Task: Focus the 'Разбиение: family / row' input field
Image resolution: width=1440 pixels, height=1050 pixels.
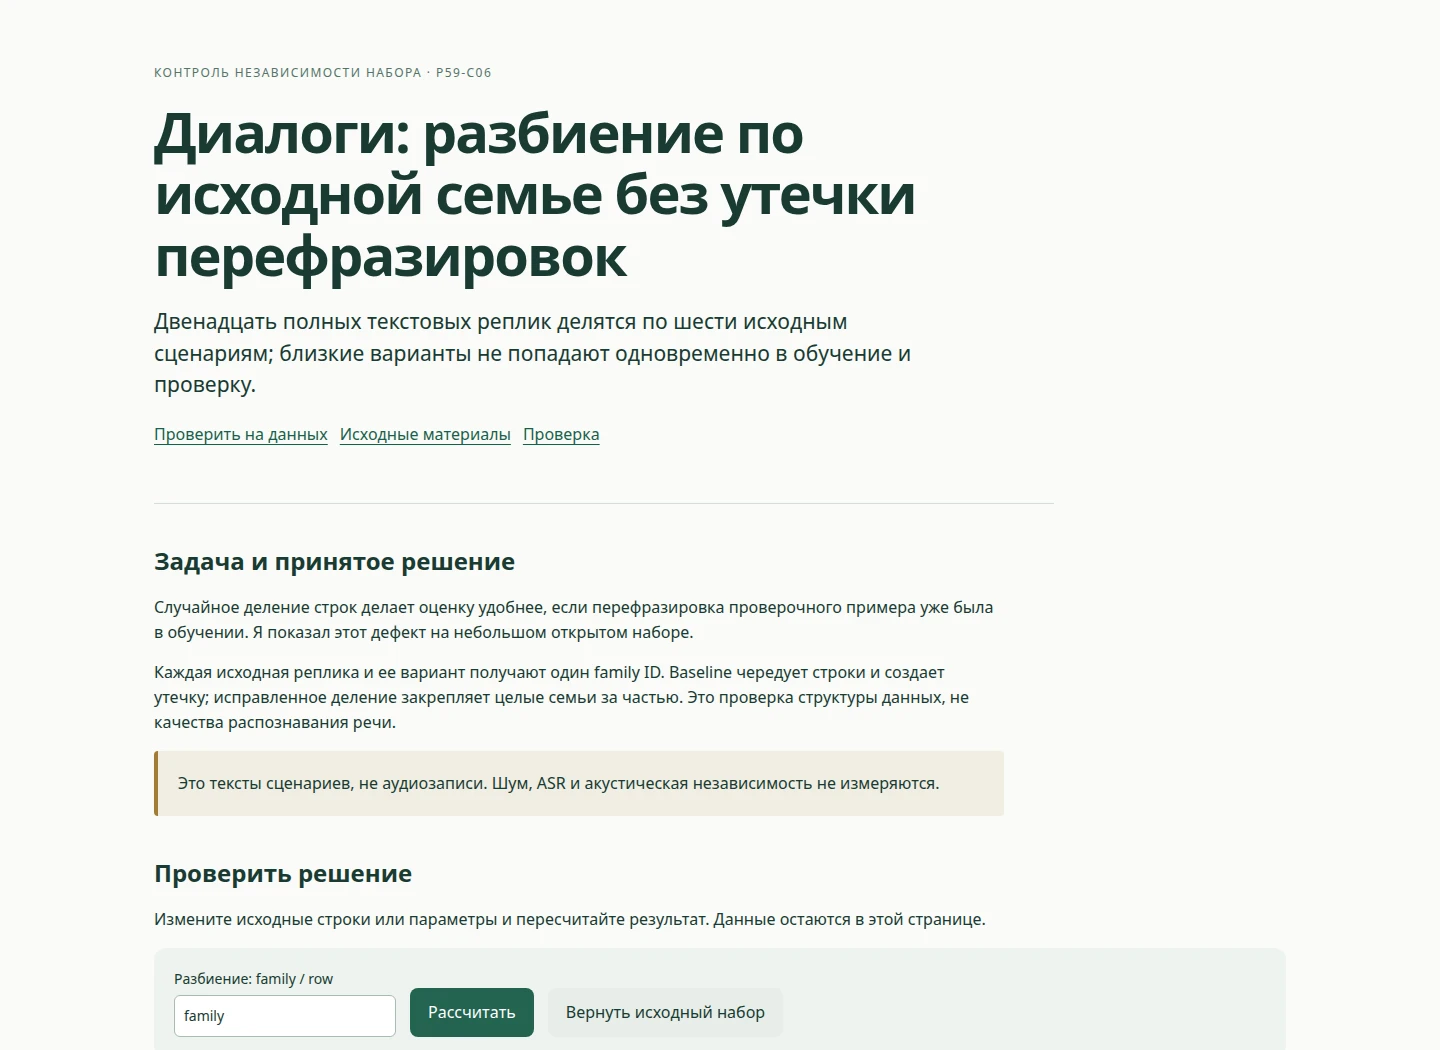Action: (x=285, y=1016)
